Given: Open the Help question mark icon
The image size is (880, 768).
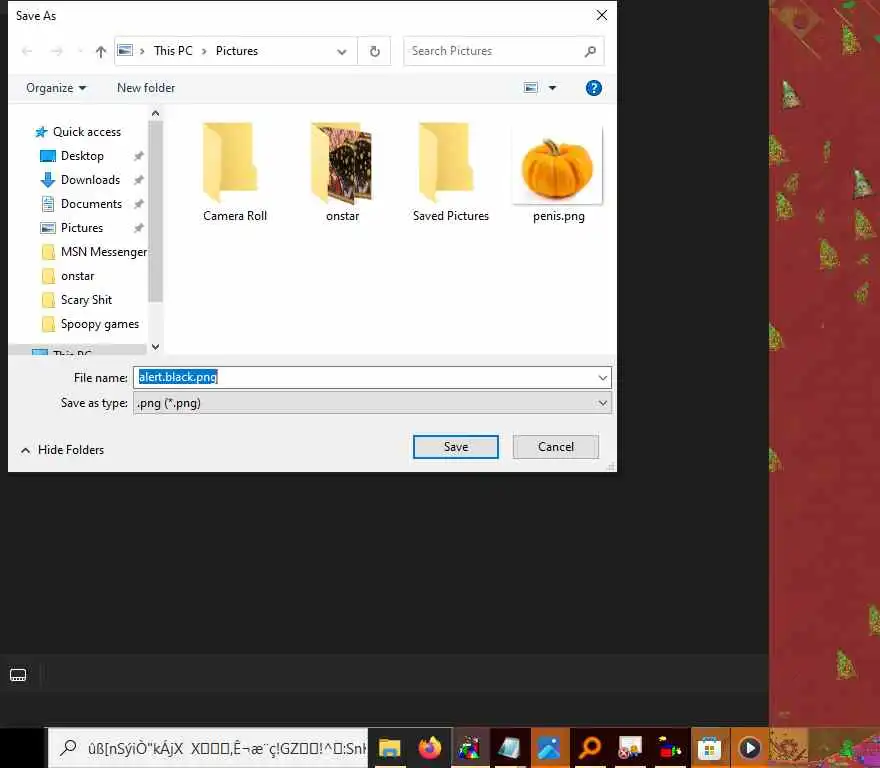Looking at the screenshot, I should (x=593, y=88).
